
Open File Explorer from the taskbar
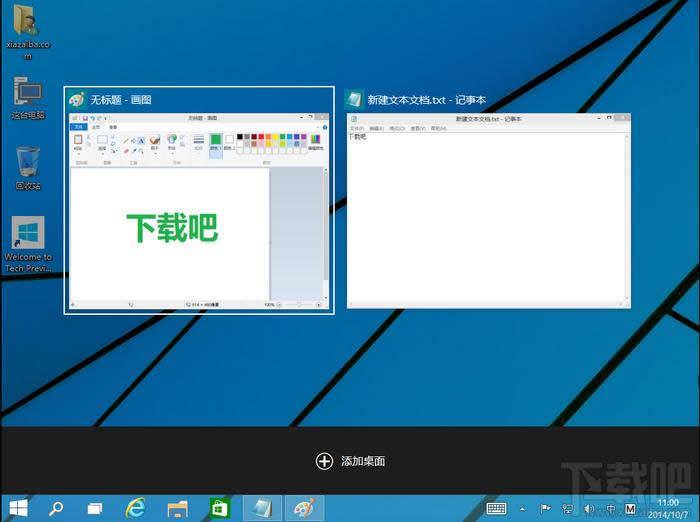pyautogui.click(x=177, y=508)
